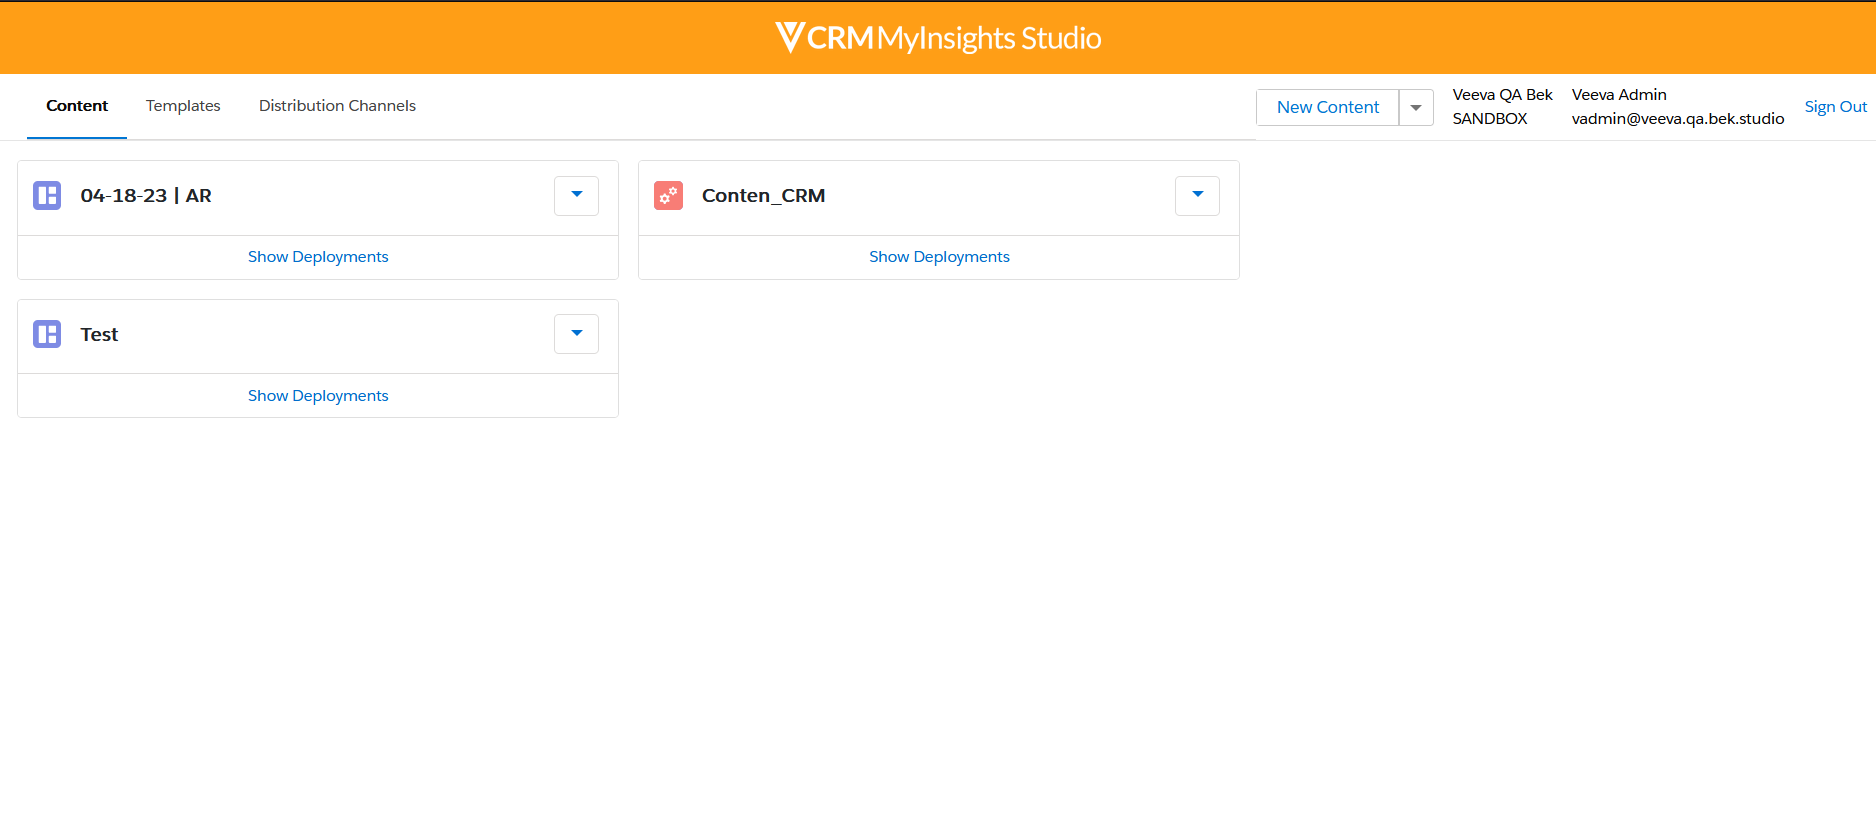
Task: Show Deployments for Conten_CRM
Action: 939,257
